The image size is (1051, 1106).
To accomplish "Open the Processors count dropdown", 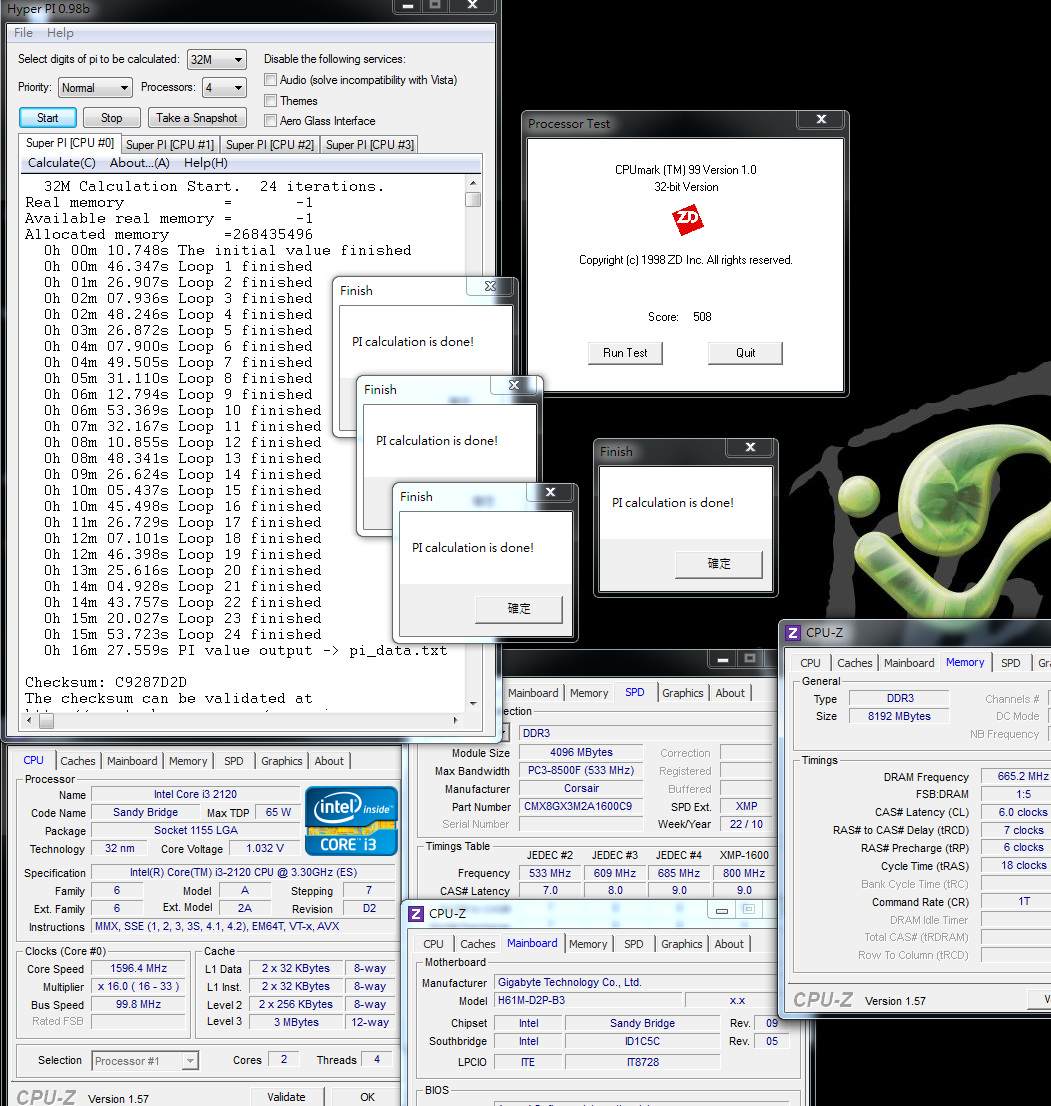I will tap(224, 87).
